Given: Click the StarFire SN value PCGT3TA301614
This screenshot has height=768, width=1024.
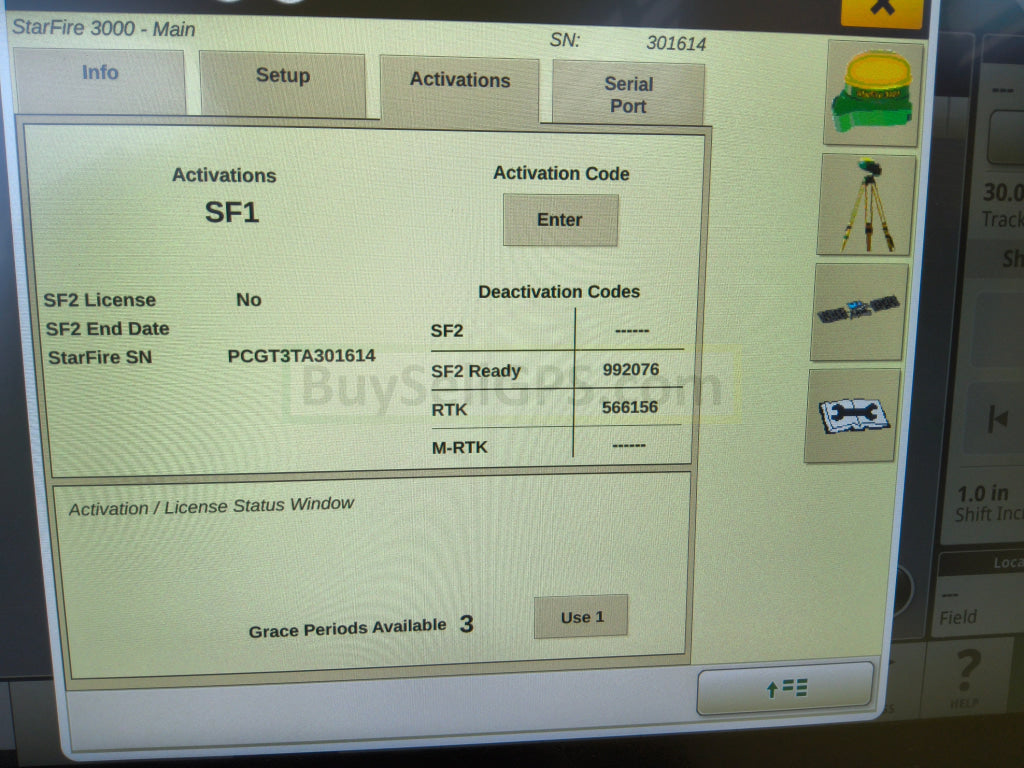Looking at the screenshot, I should point(301,356).
